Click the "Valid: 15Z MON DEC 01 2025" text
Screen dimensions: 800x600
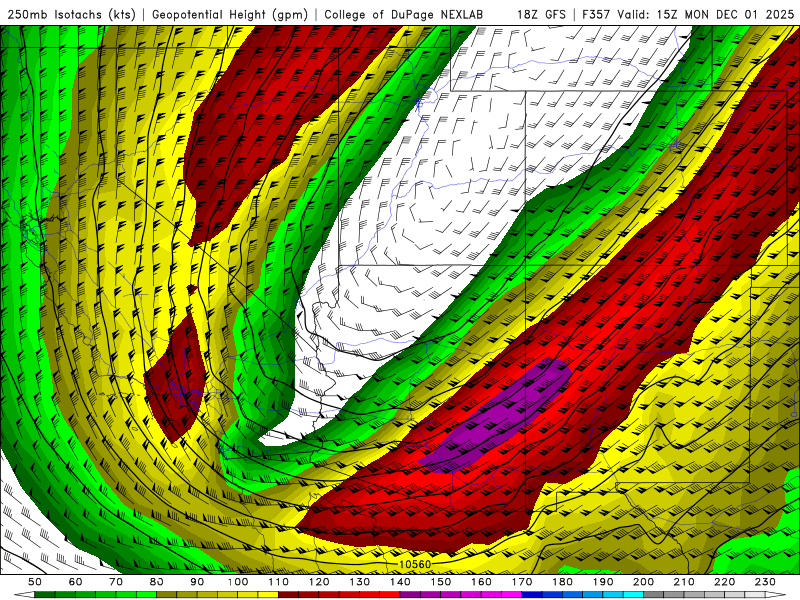[706, 14]
